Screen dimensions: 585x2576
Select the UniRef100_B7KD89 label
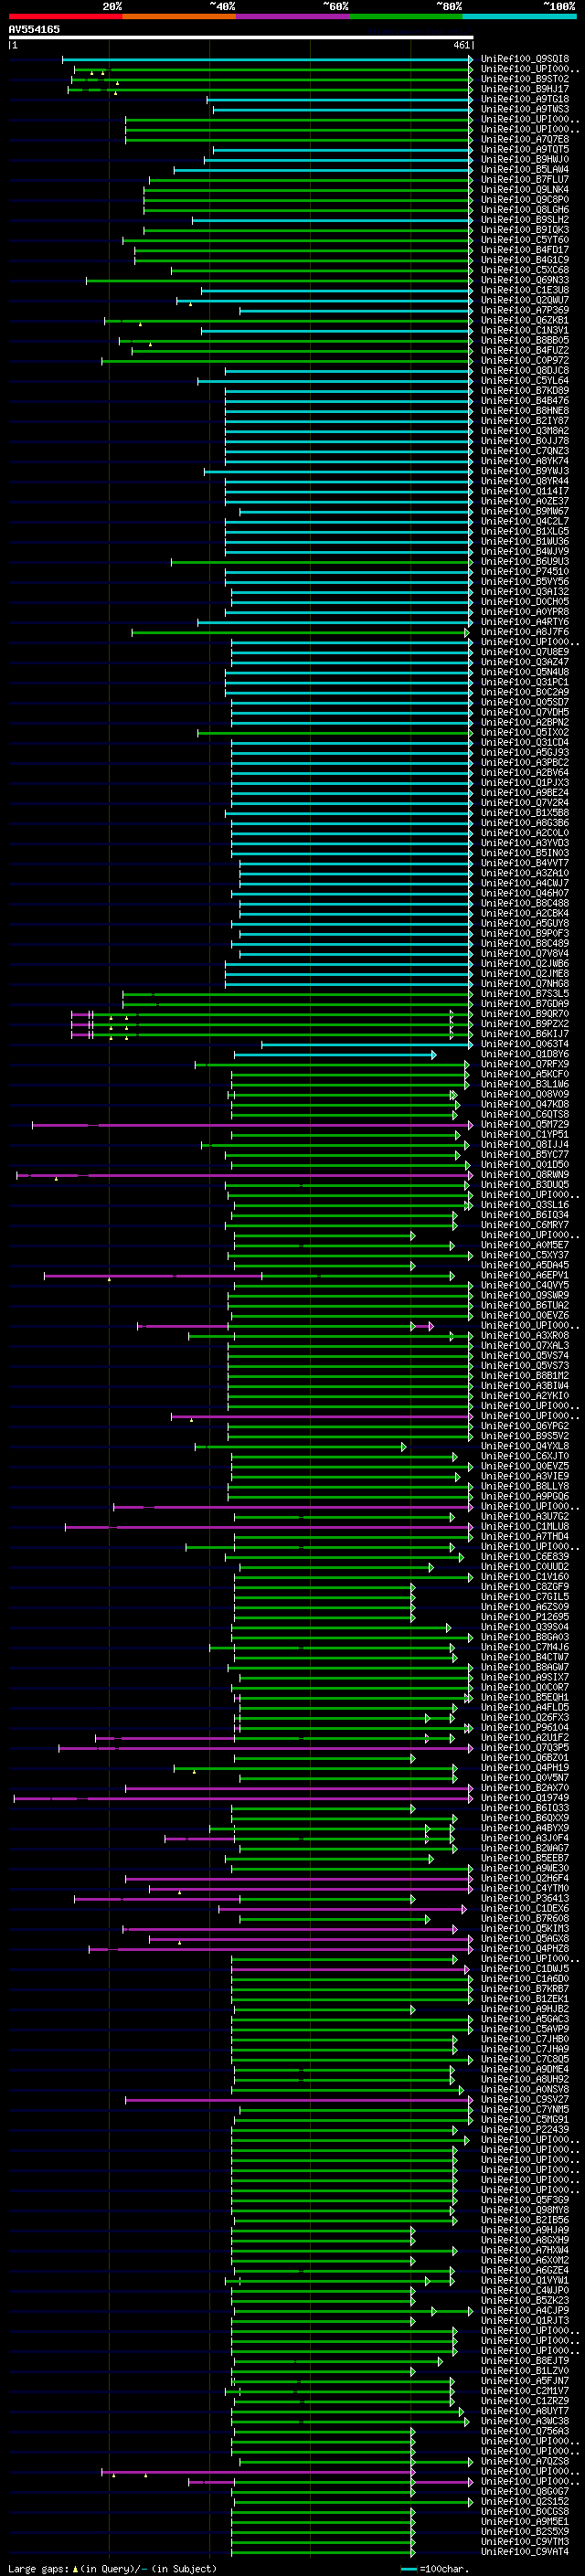pyautogui.click(x=525, y=390)
